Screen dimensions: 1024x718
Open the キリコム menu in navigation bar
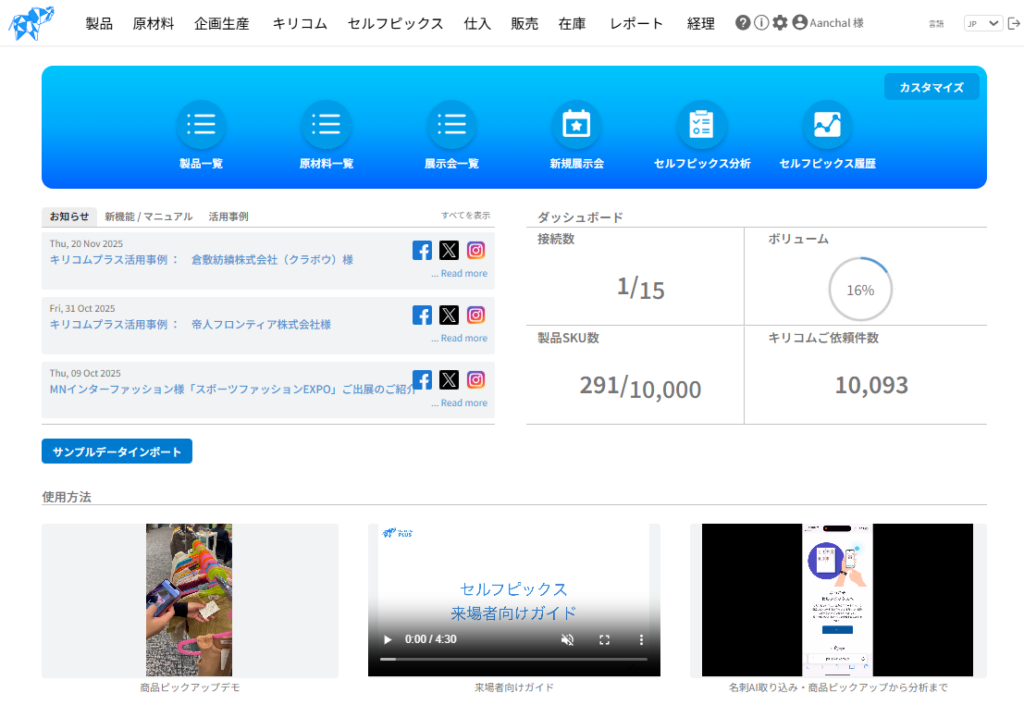[x=299, y=23]
